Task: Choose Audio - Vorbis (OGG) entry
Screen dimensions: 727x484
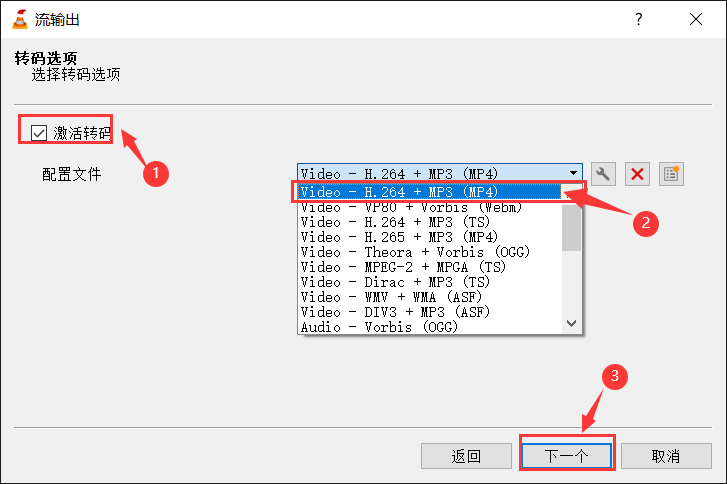Action: (x=429, y=327)
